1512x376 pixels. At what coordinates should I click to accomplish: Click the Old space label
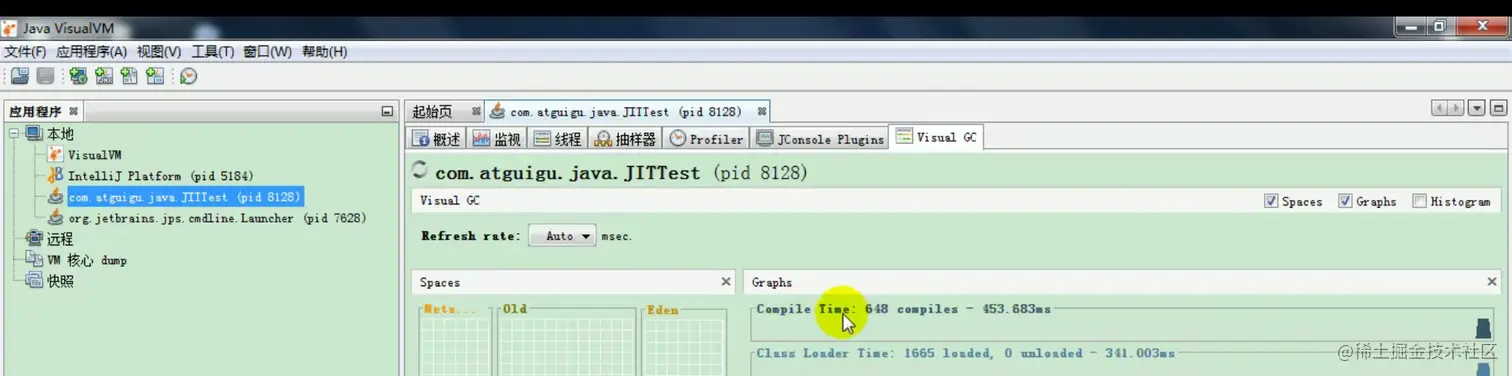click(x=514, y=310)
